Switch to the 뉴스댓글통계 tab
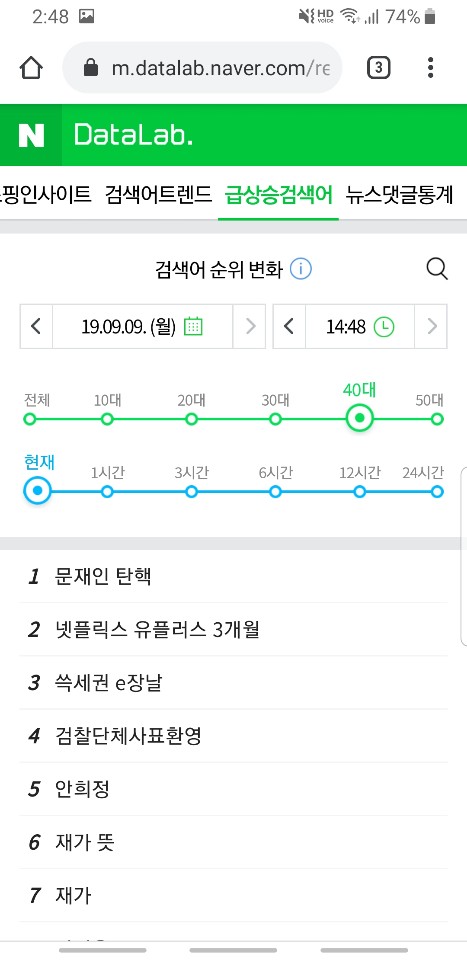 (400, 195)
